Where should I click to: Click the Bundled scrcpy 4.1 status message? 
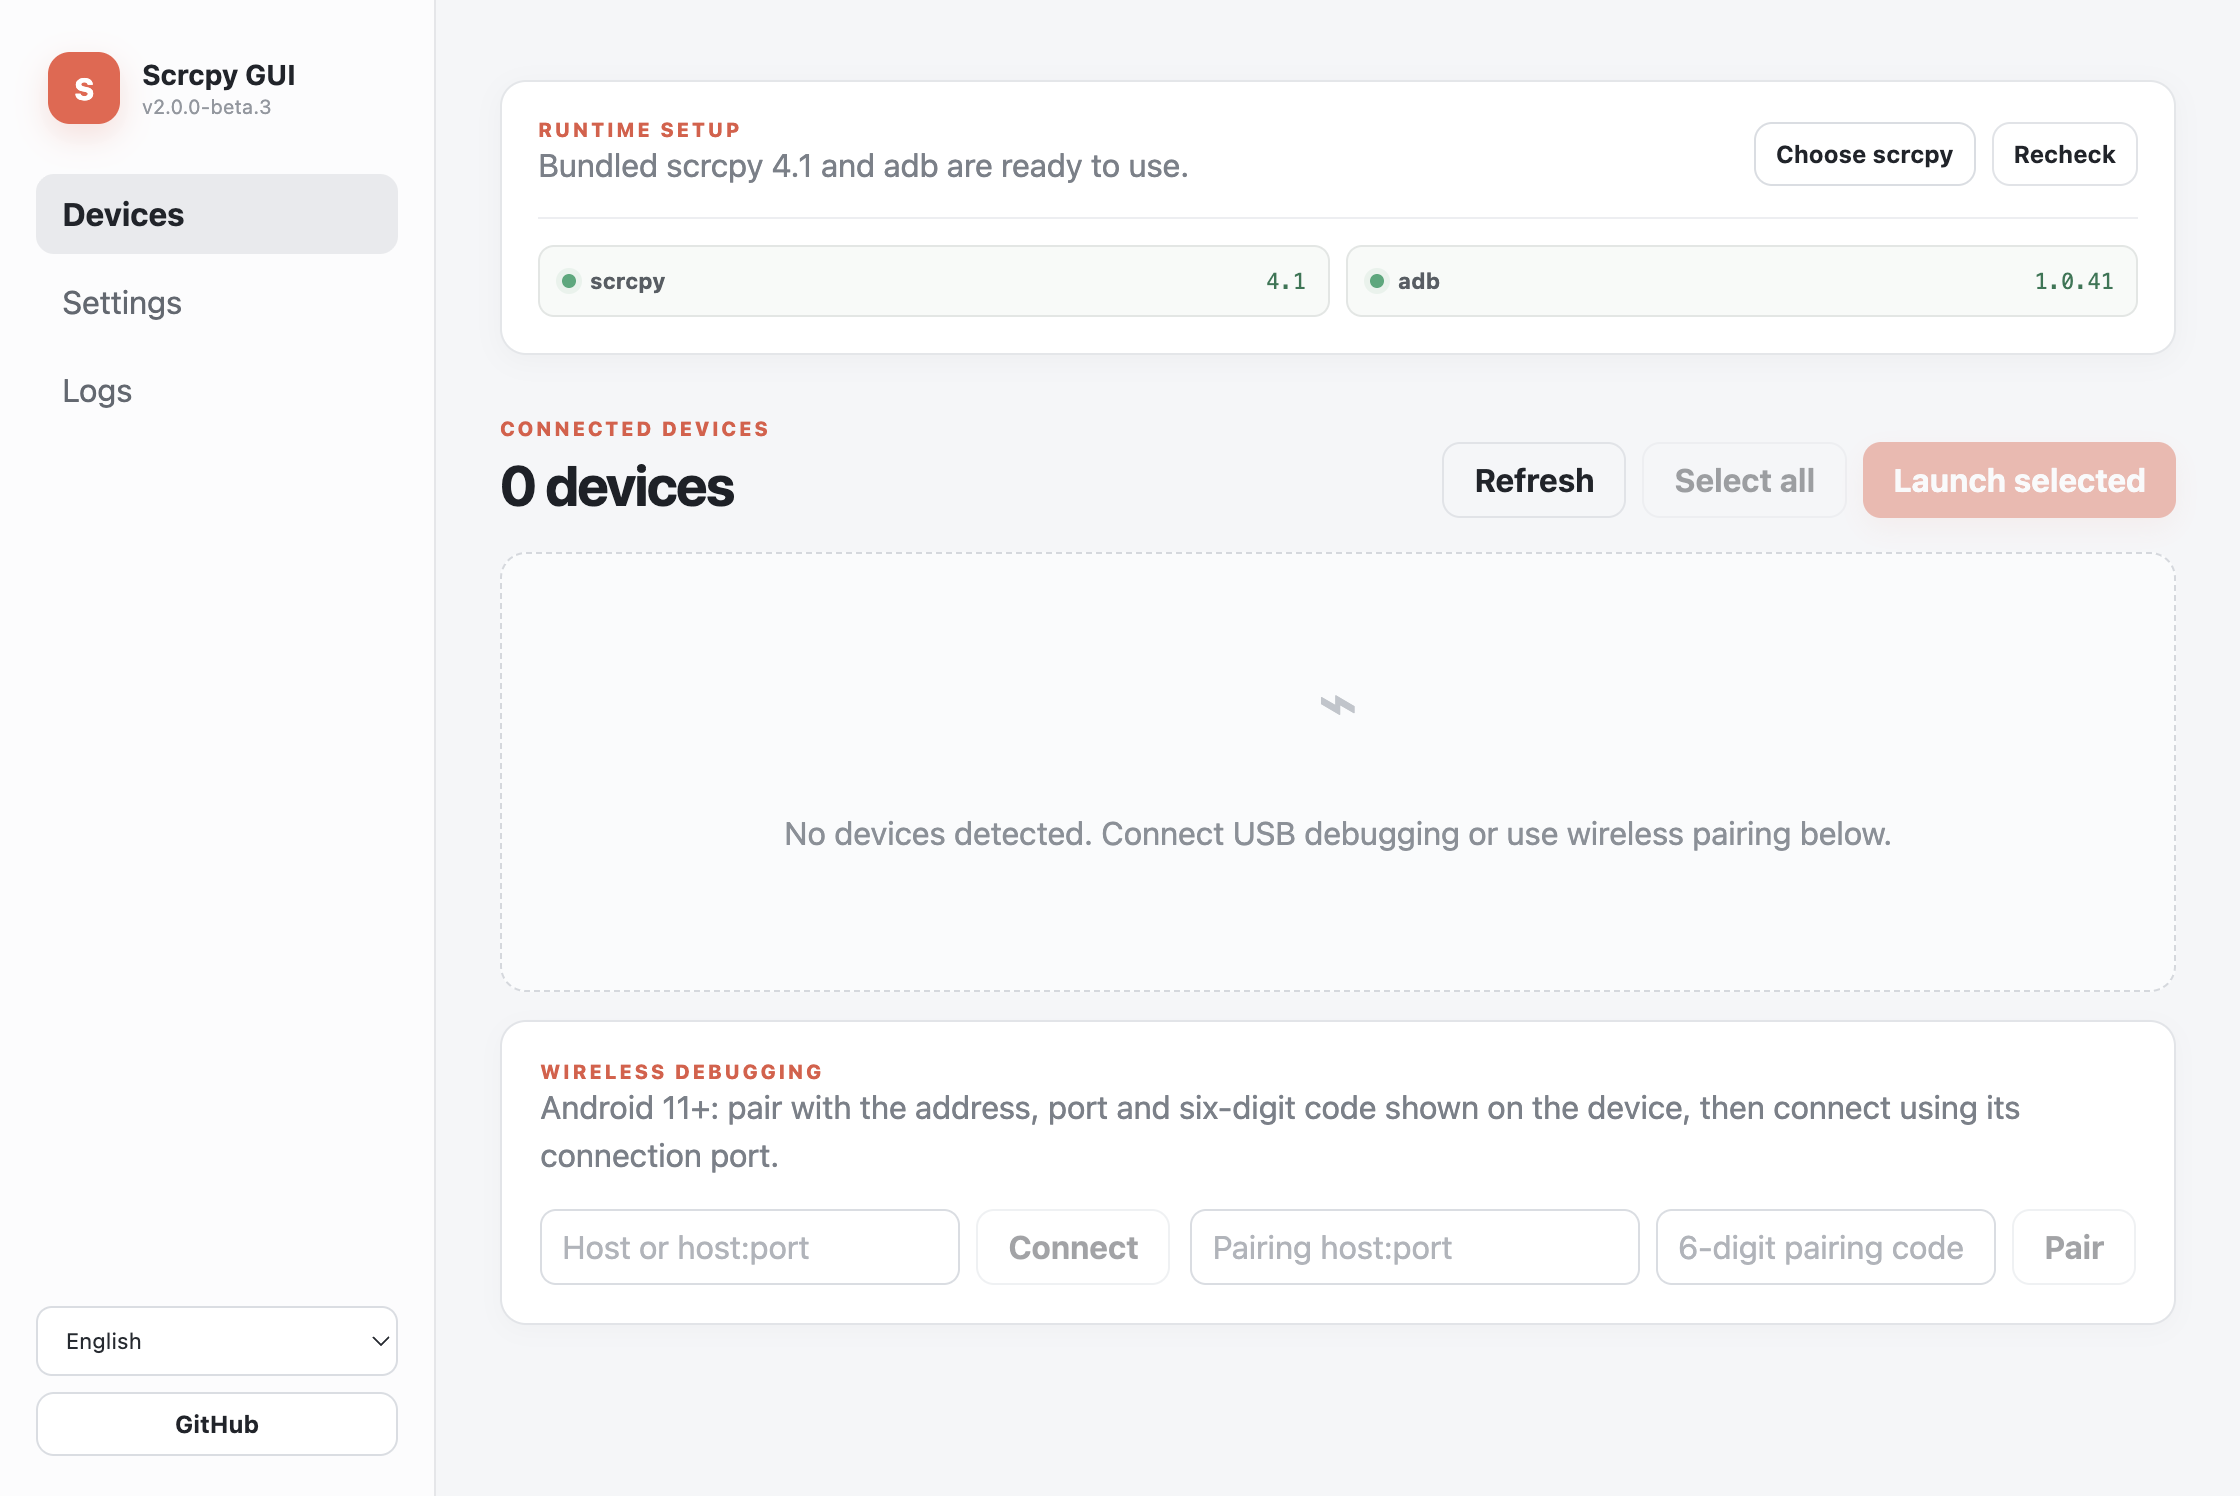click(x=863, y=166)
